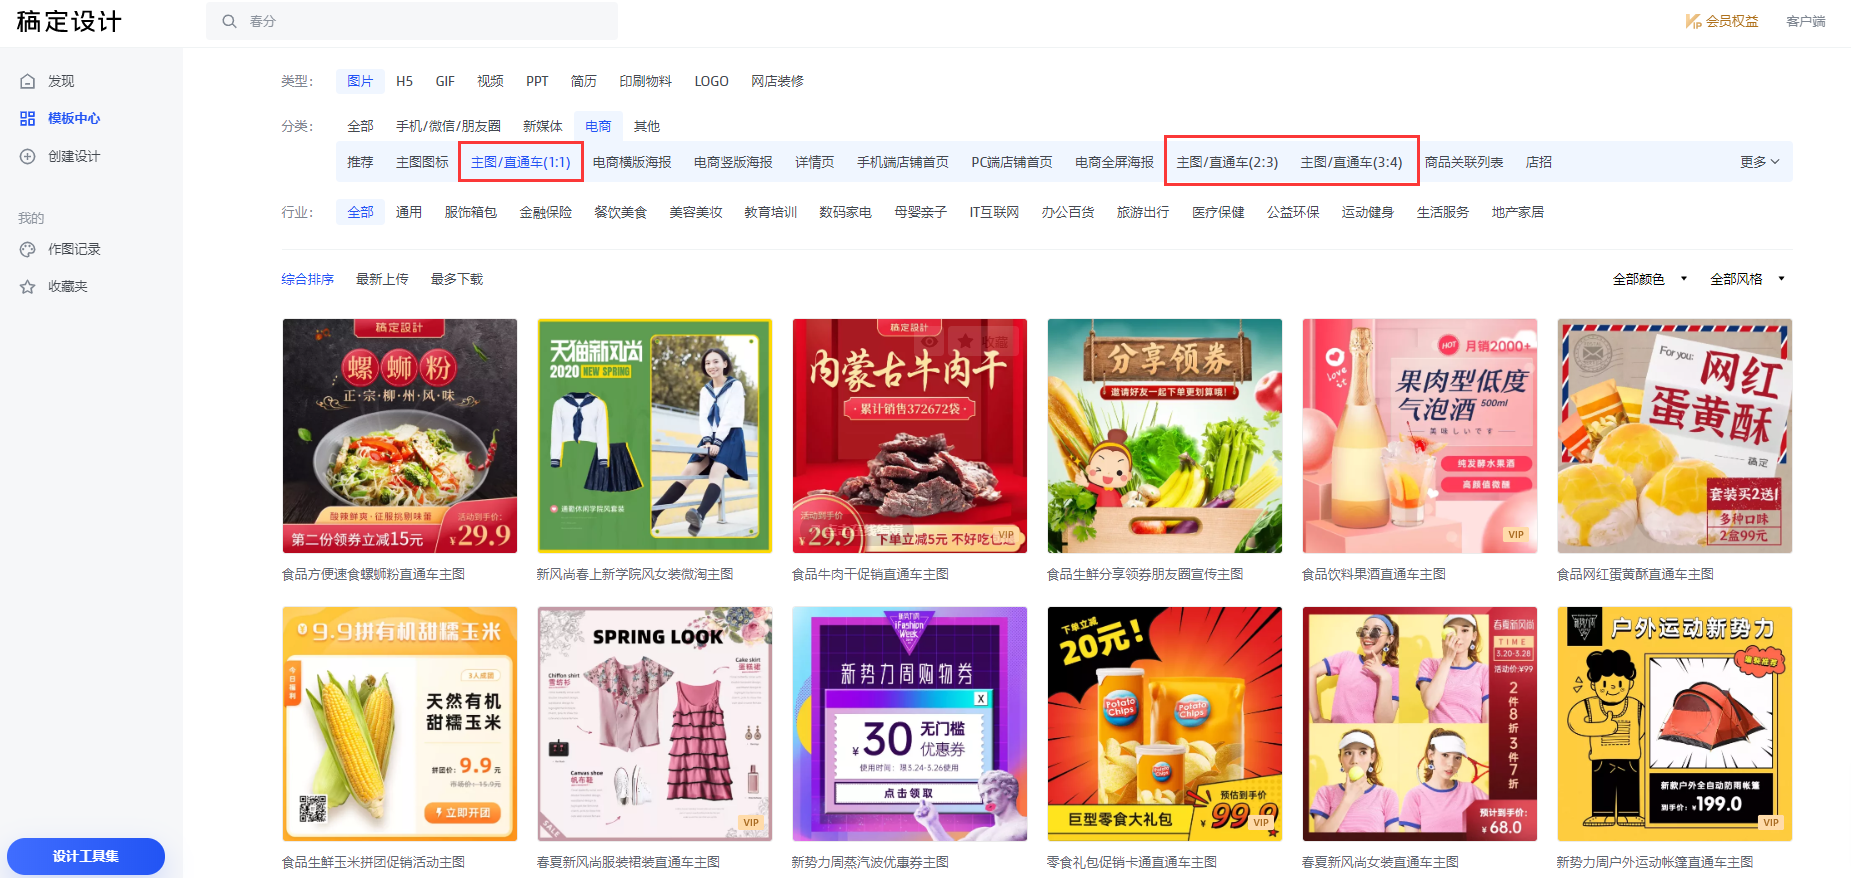Expand the 更多 category dropdown

(1759, 162)
